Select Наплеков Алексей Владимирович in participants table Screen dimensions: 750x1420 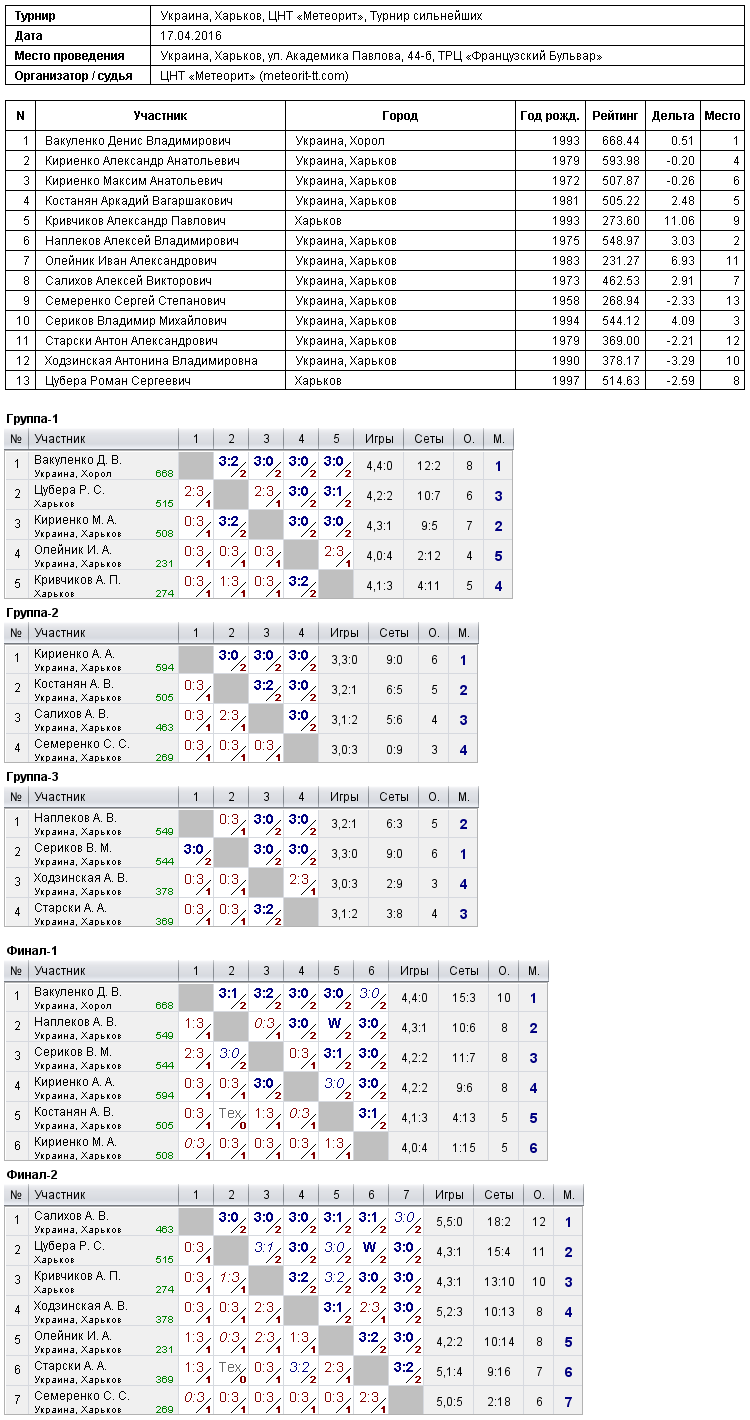tap(141, 241)
